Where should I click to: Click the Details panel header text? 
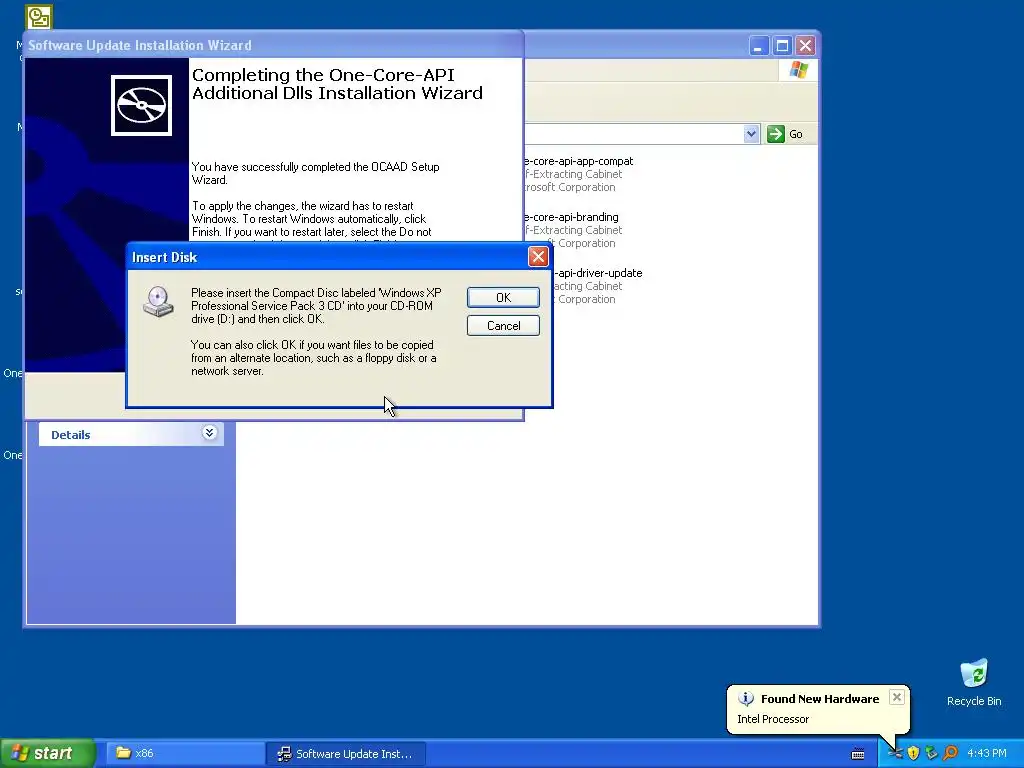71,435
